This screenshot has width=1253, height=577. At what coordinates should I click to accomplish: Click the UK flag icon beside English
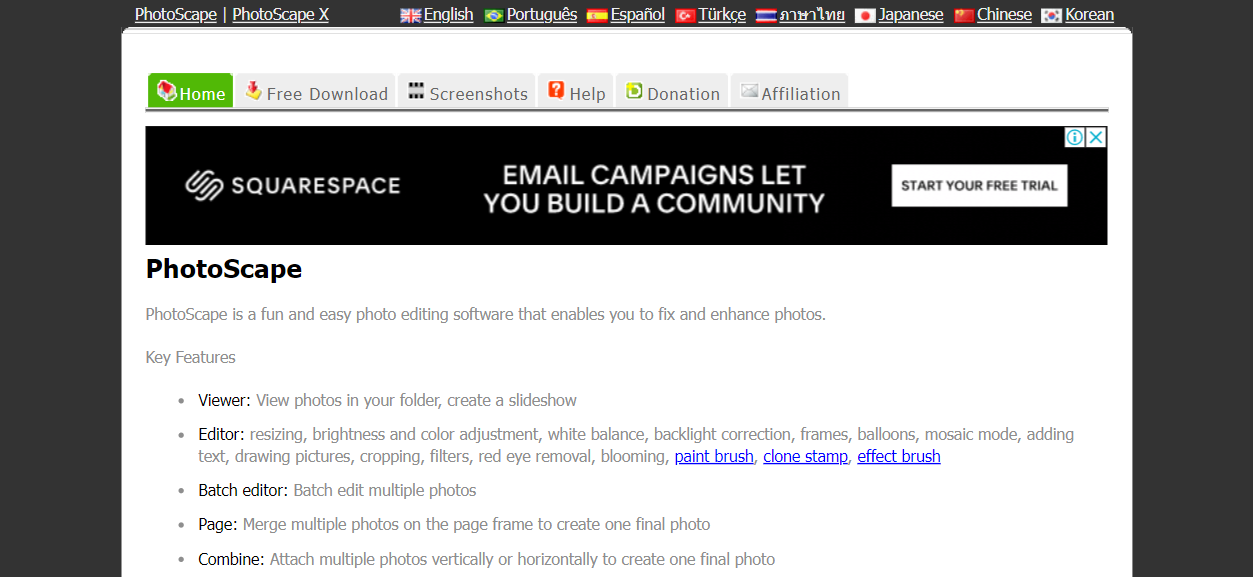click(410, 15)
